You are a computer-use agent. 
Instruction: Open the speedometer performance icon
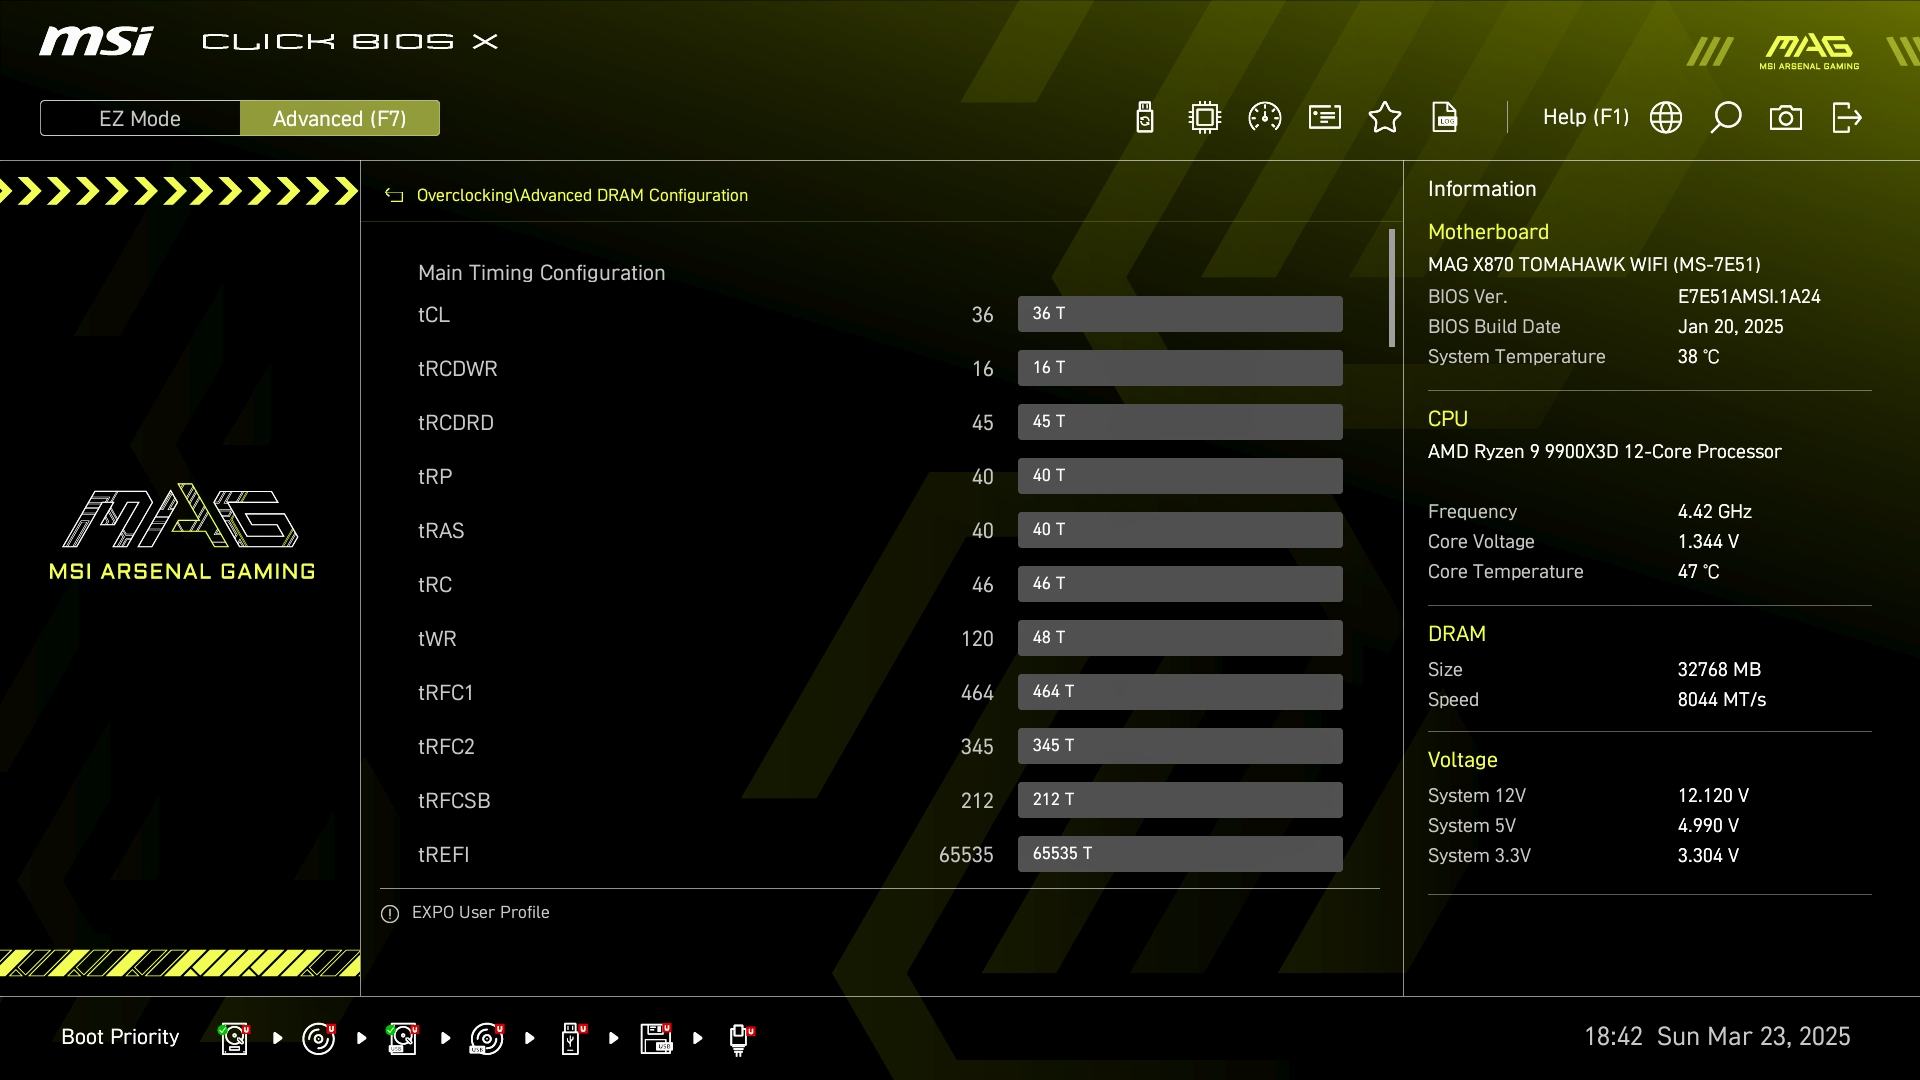pyautogui.click(x=1264, y=117)
